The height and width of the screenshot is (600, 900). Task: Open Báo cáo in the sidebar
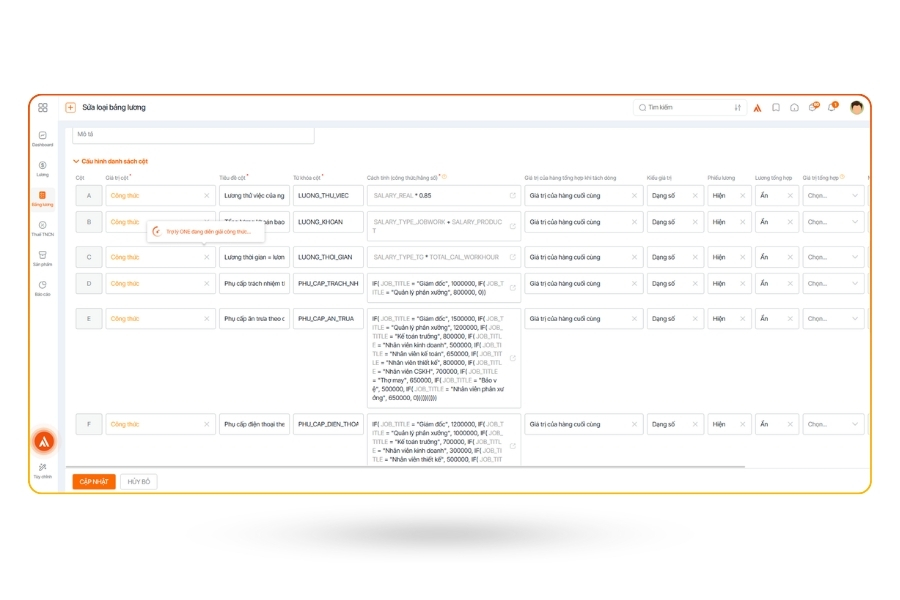[42, 288]
